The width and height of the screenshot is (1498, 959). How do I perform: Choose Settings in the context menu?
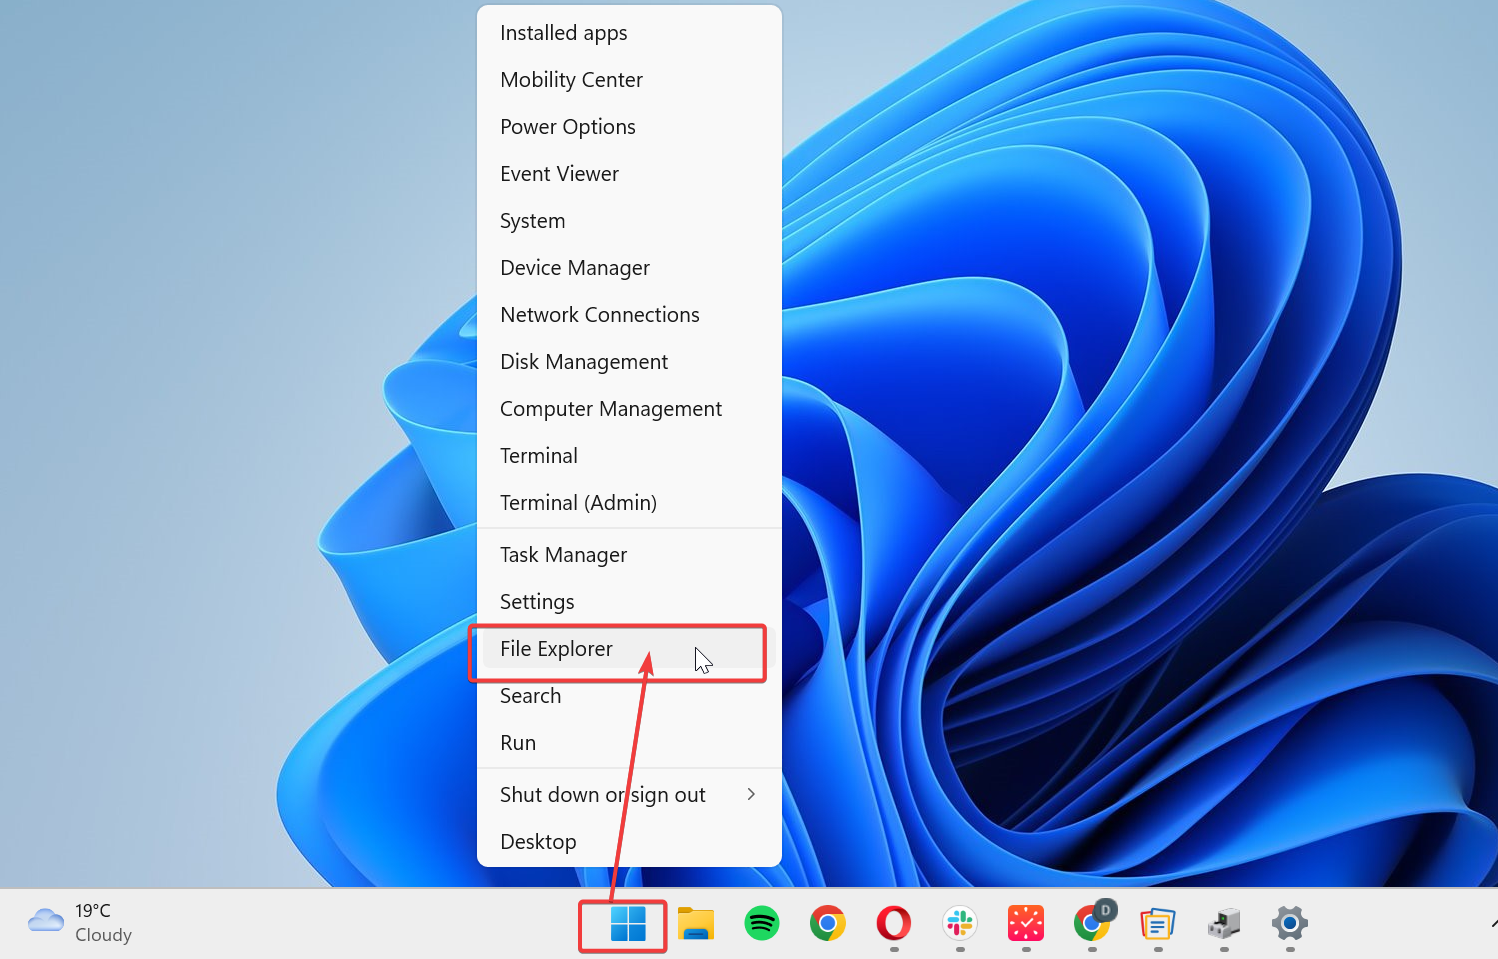pyautogui.click(x=629, y=602)
